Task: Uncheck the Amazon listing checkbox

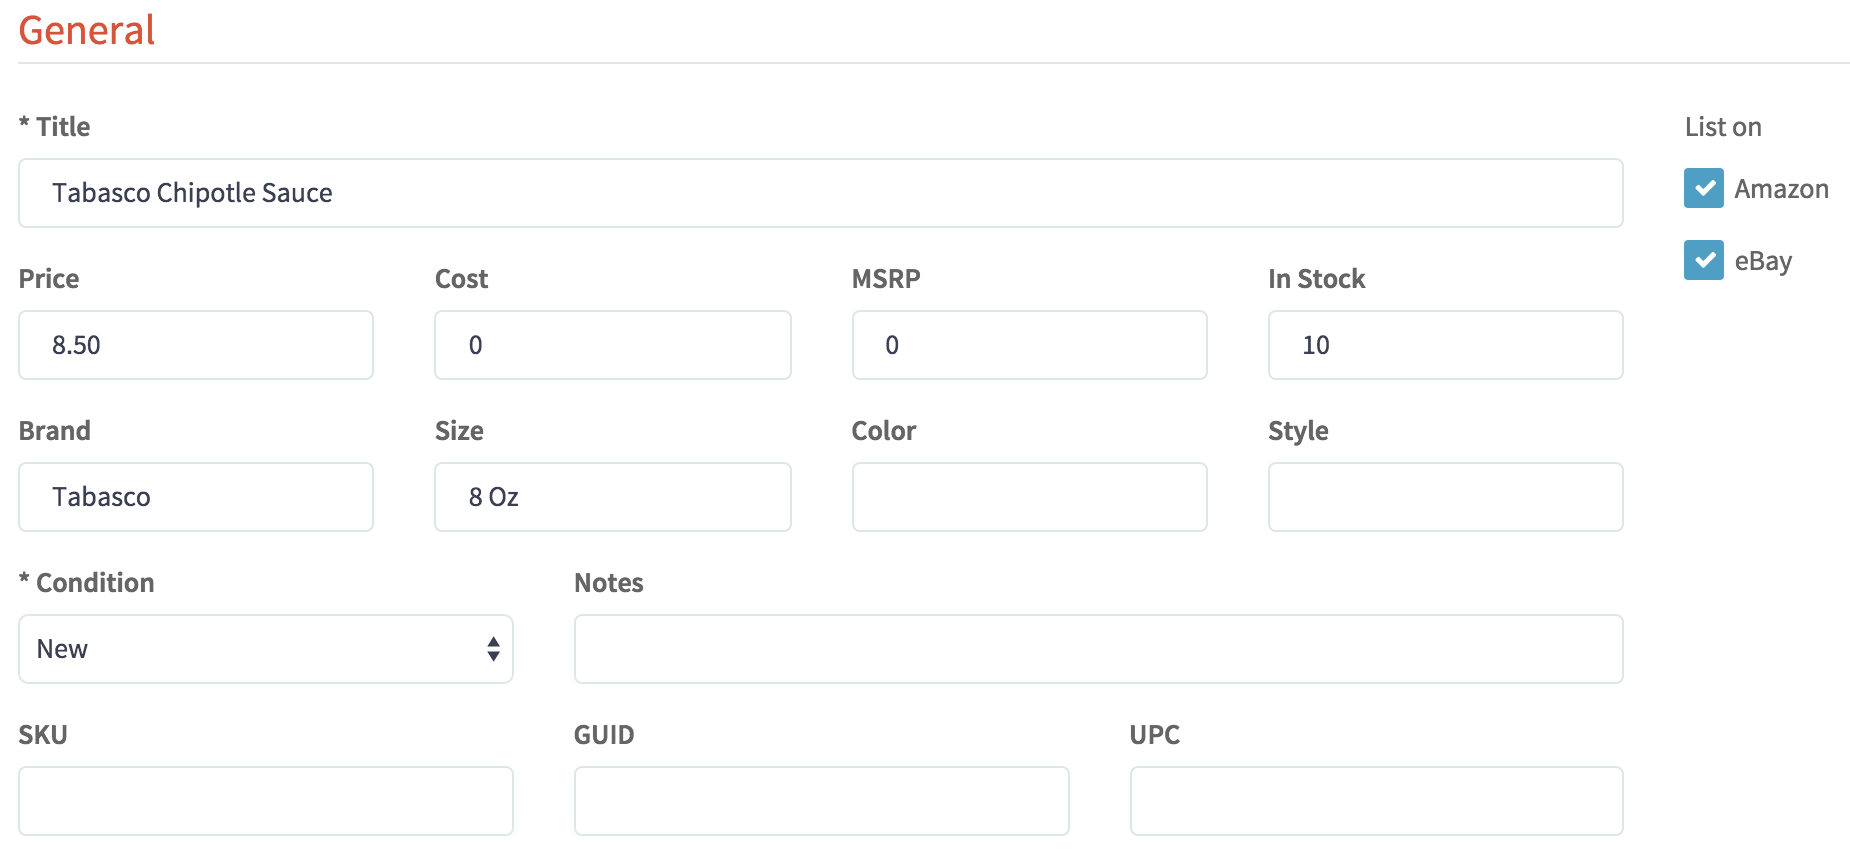Action: tap(1703, 188)
